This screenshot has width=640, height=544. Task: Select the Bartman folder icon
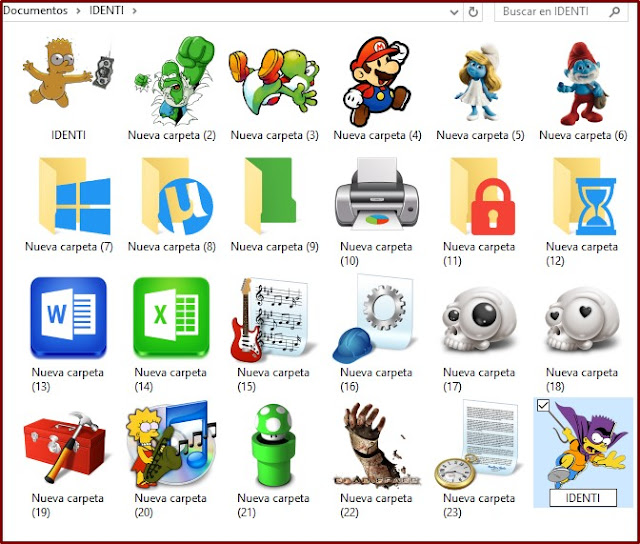(x=588, y=443)
